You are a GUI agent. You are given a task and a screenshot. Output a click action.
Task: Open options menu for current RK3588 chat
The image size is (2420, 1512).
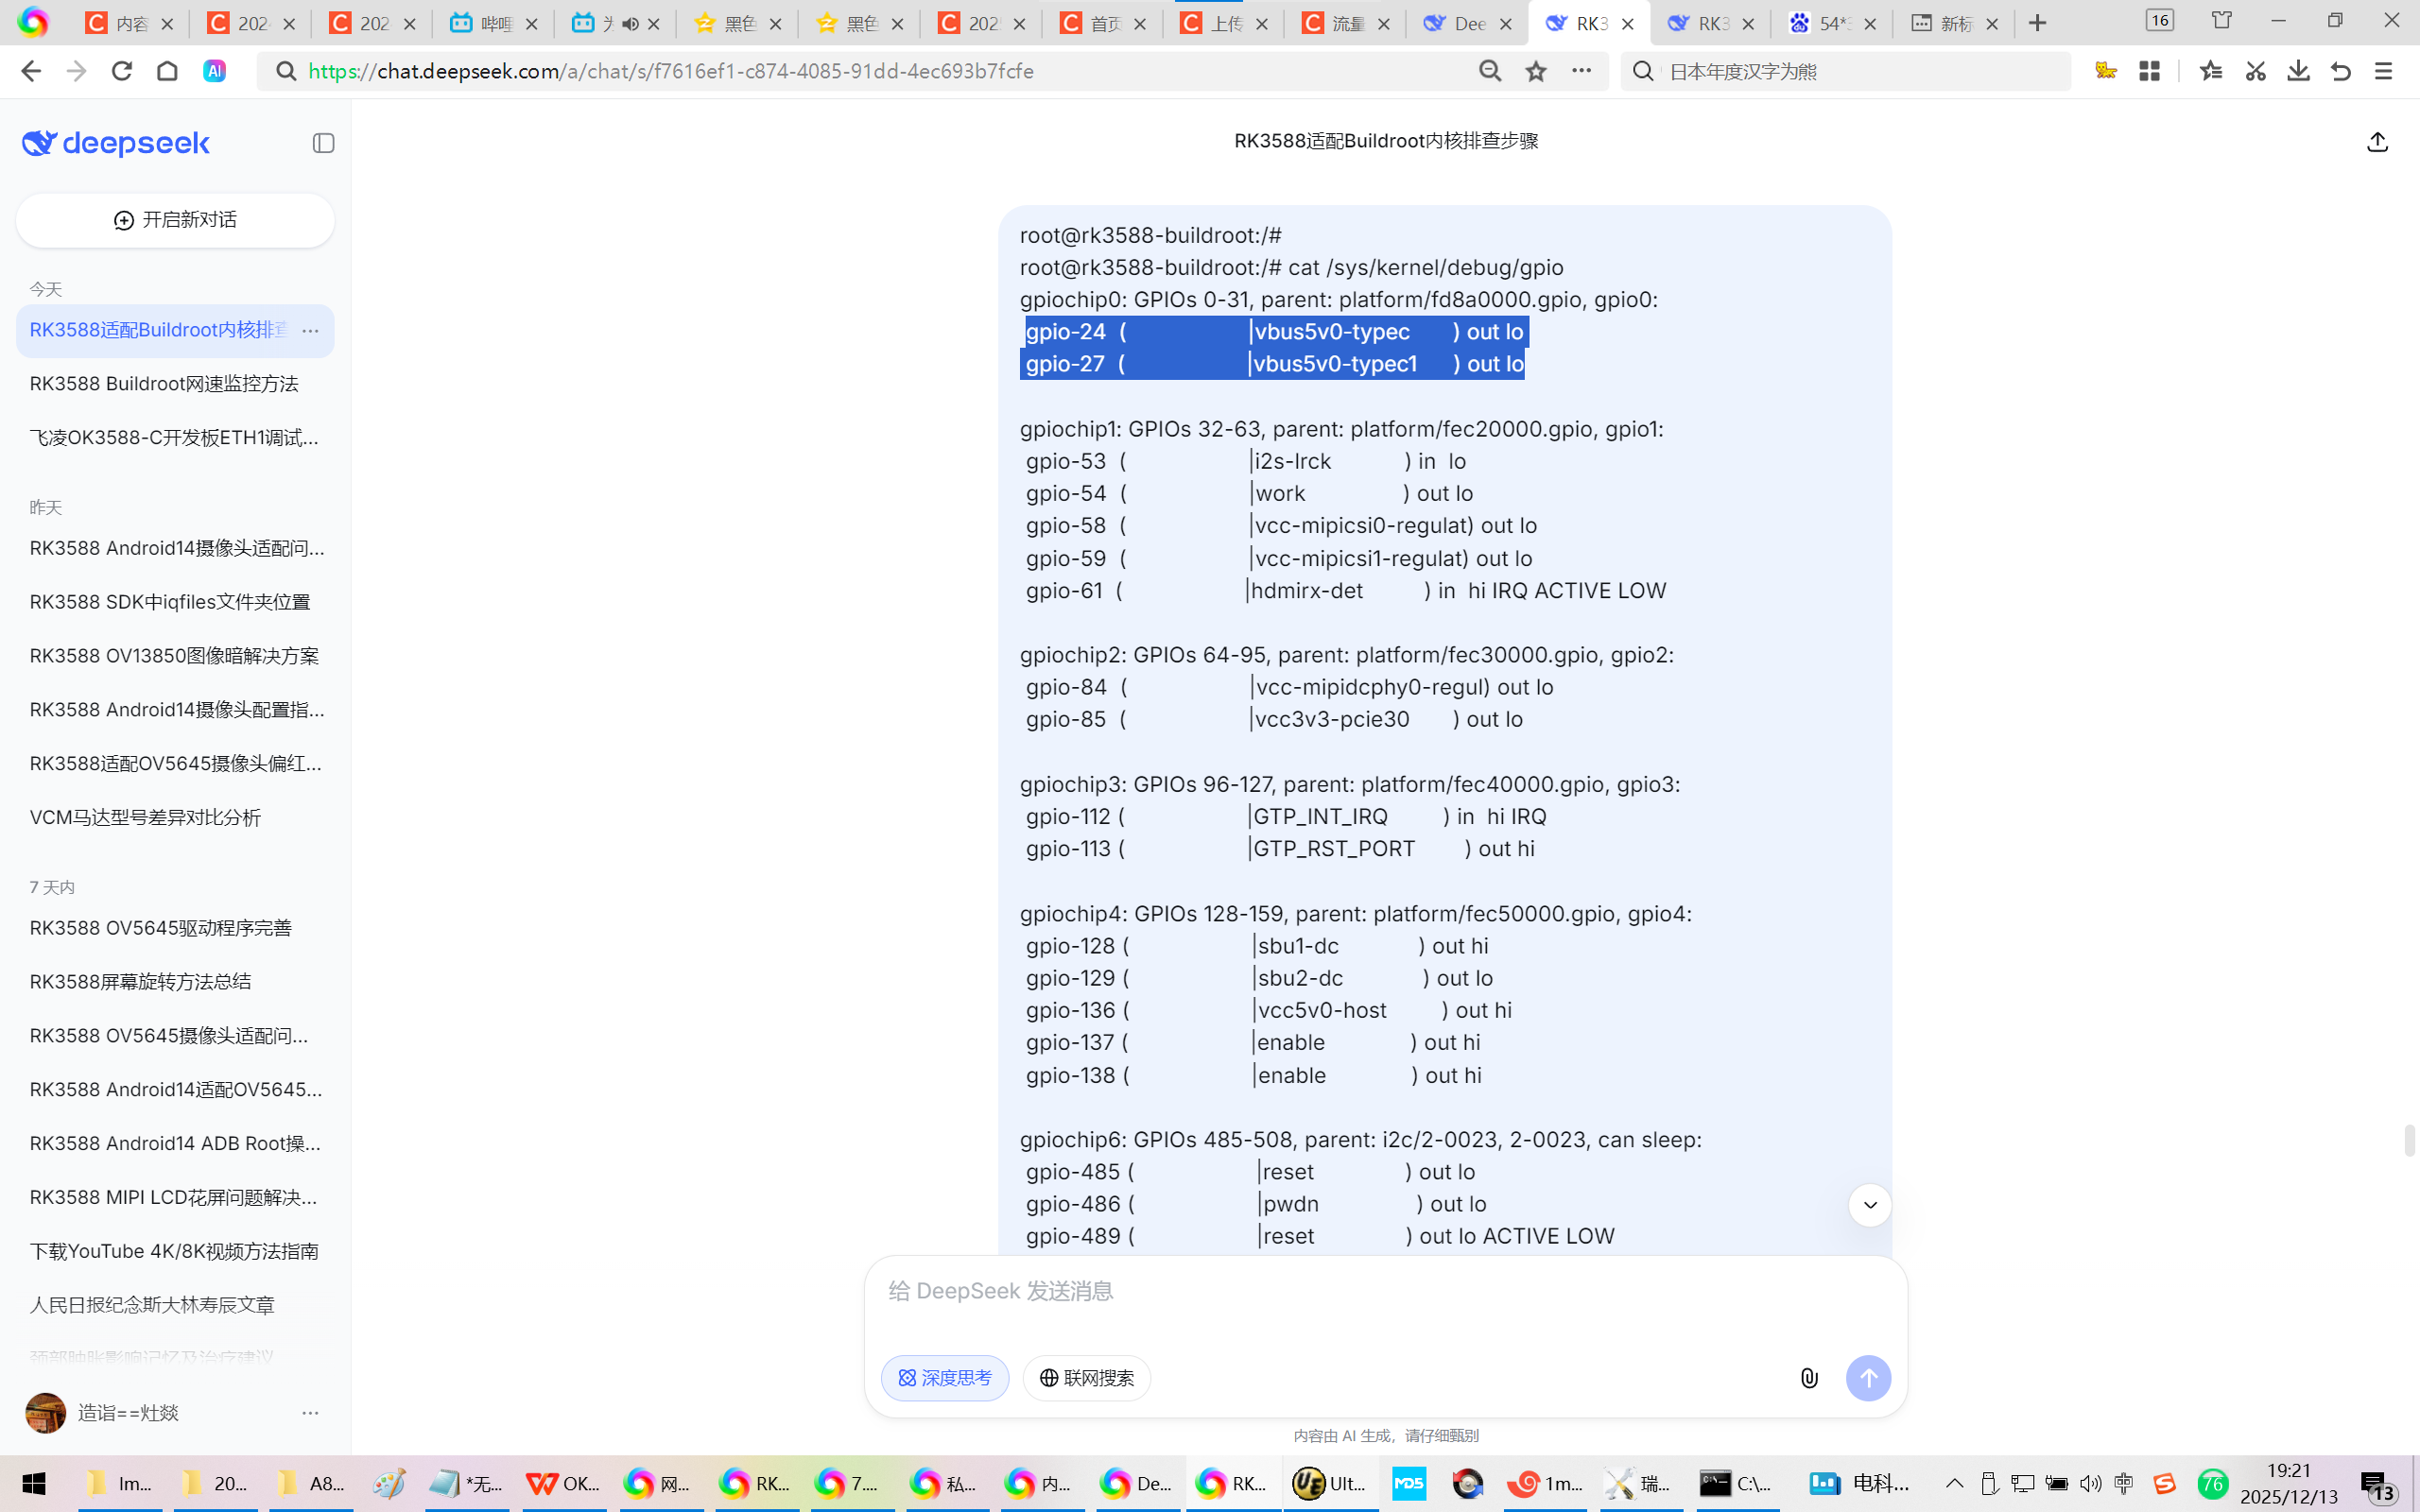tap(311, 330)
